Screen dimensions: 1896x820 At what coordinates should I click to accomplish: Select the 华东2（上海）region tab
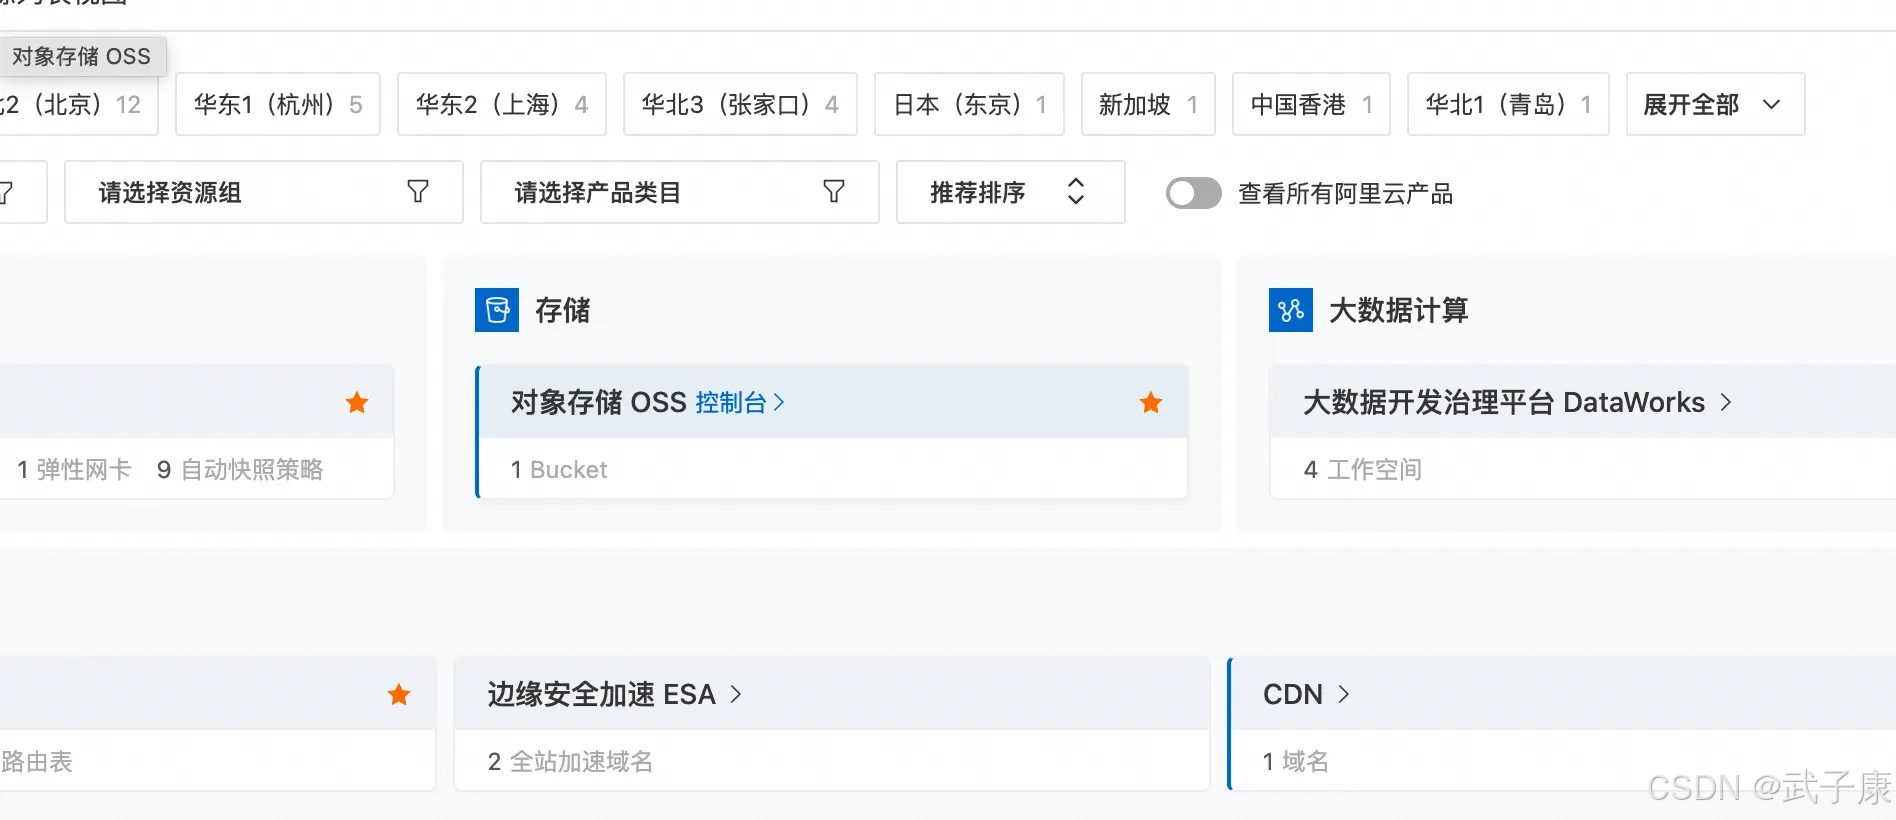(x=502, y=104)
